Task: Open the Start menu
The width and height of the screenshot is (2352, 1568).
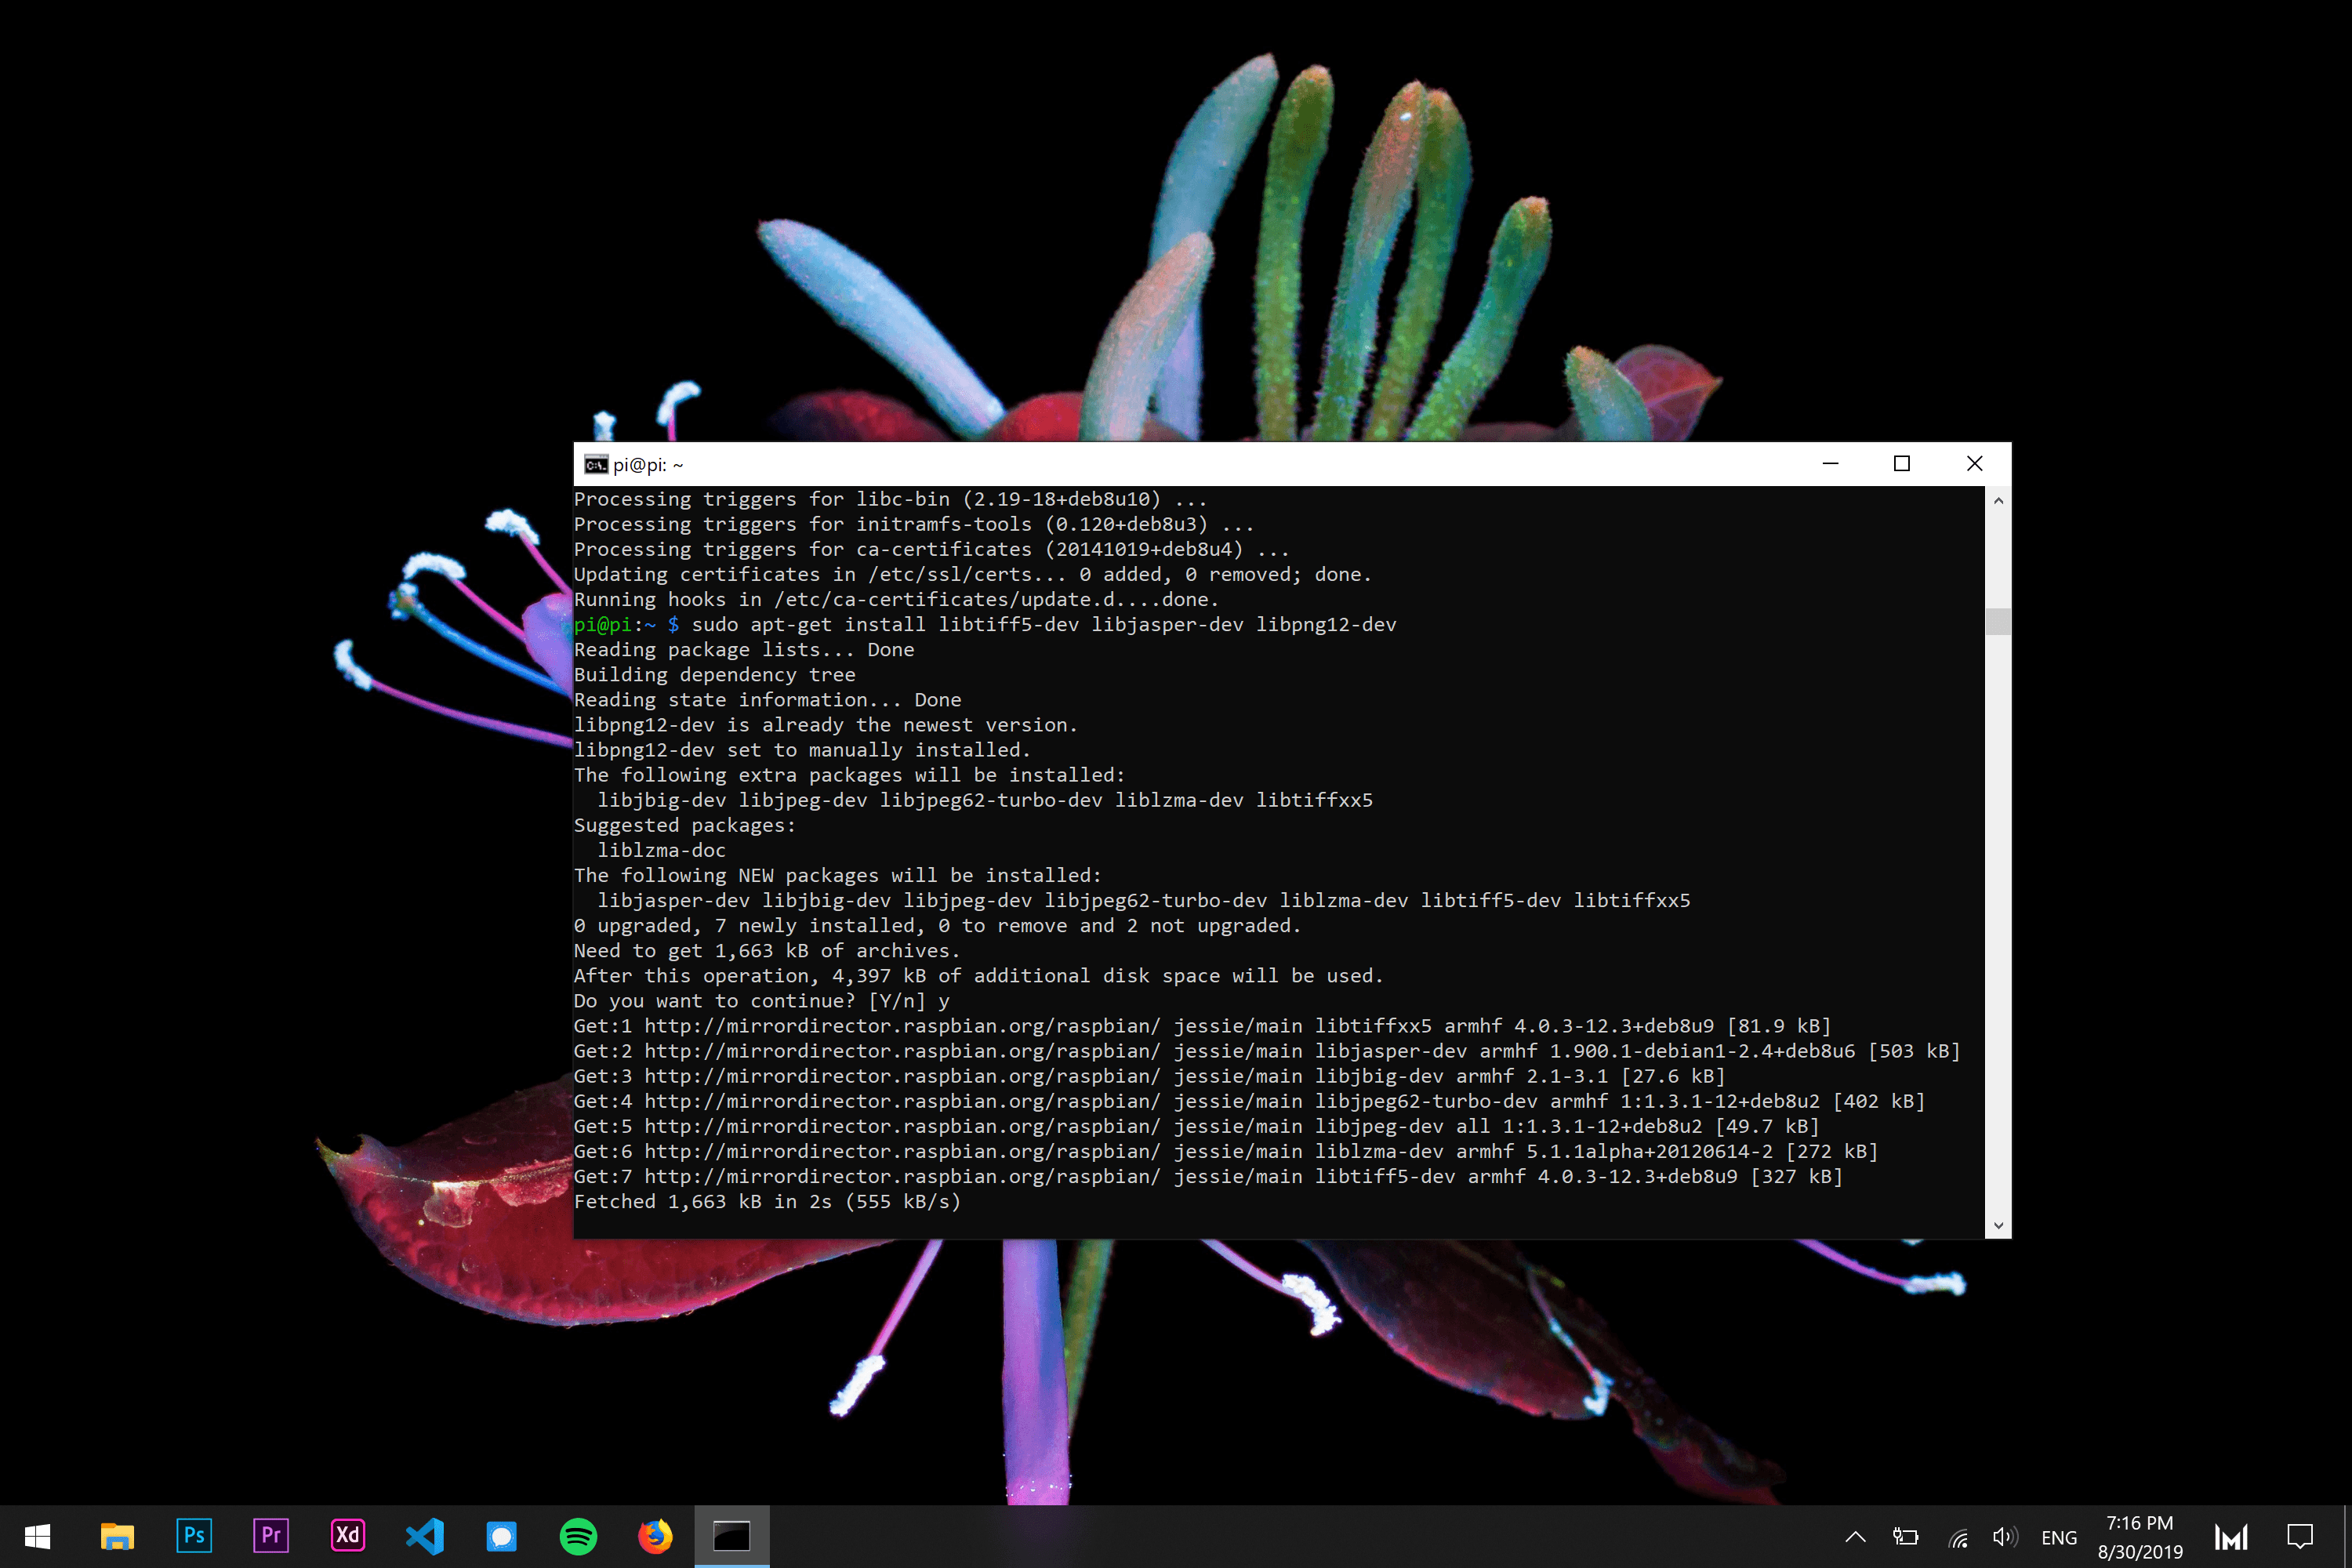Action: click(36, 1536)
